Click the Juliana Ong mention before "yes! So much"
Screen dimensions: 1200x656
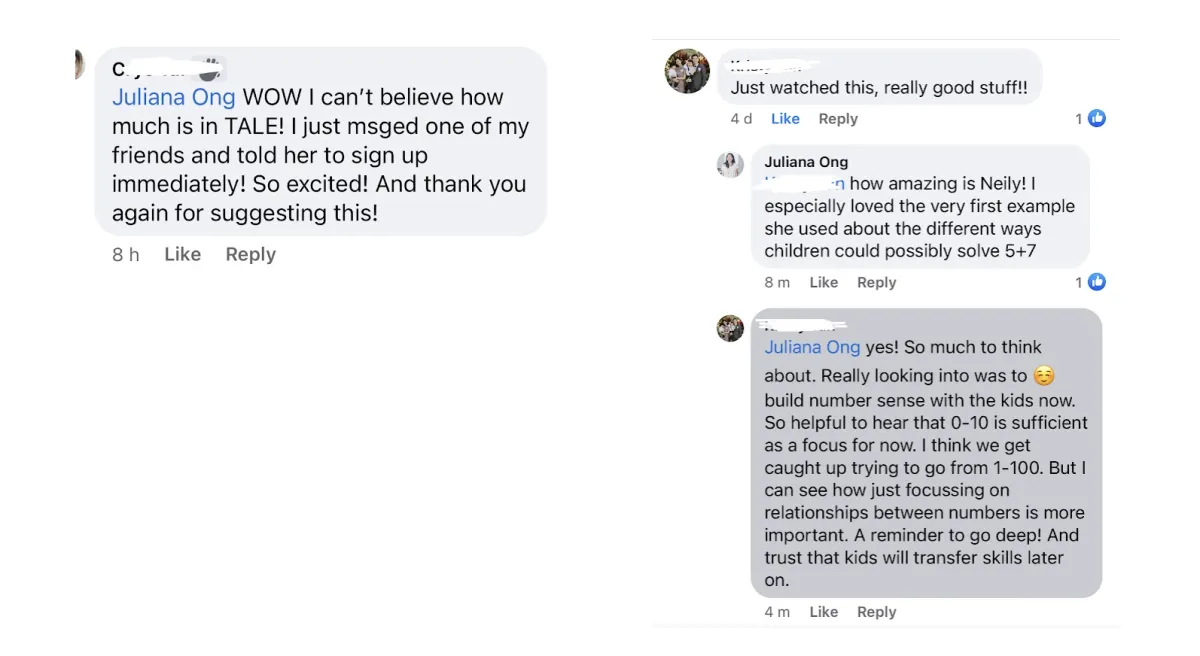(812, 347)
